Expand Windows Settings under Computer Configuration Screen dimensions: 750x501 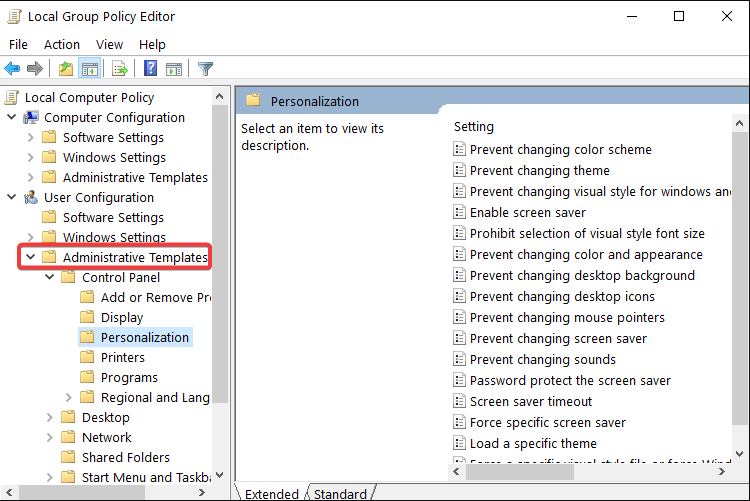click(x=31, y=157)
